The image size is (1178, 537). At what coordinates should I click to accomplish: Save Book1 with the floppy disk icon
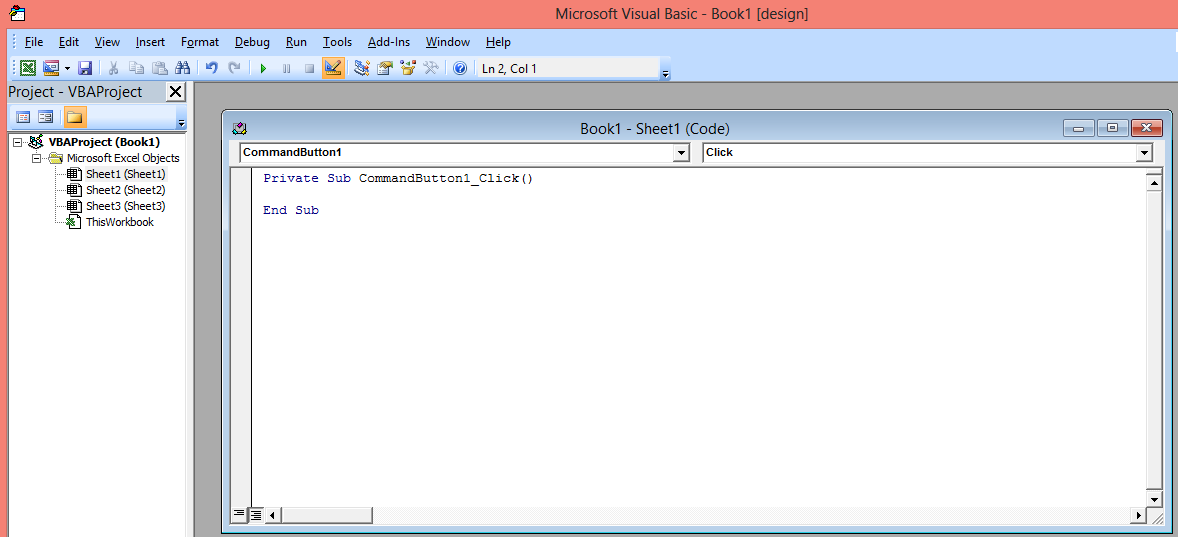(85, 68)
